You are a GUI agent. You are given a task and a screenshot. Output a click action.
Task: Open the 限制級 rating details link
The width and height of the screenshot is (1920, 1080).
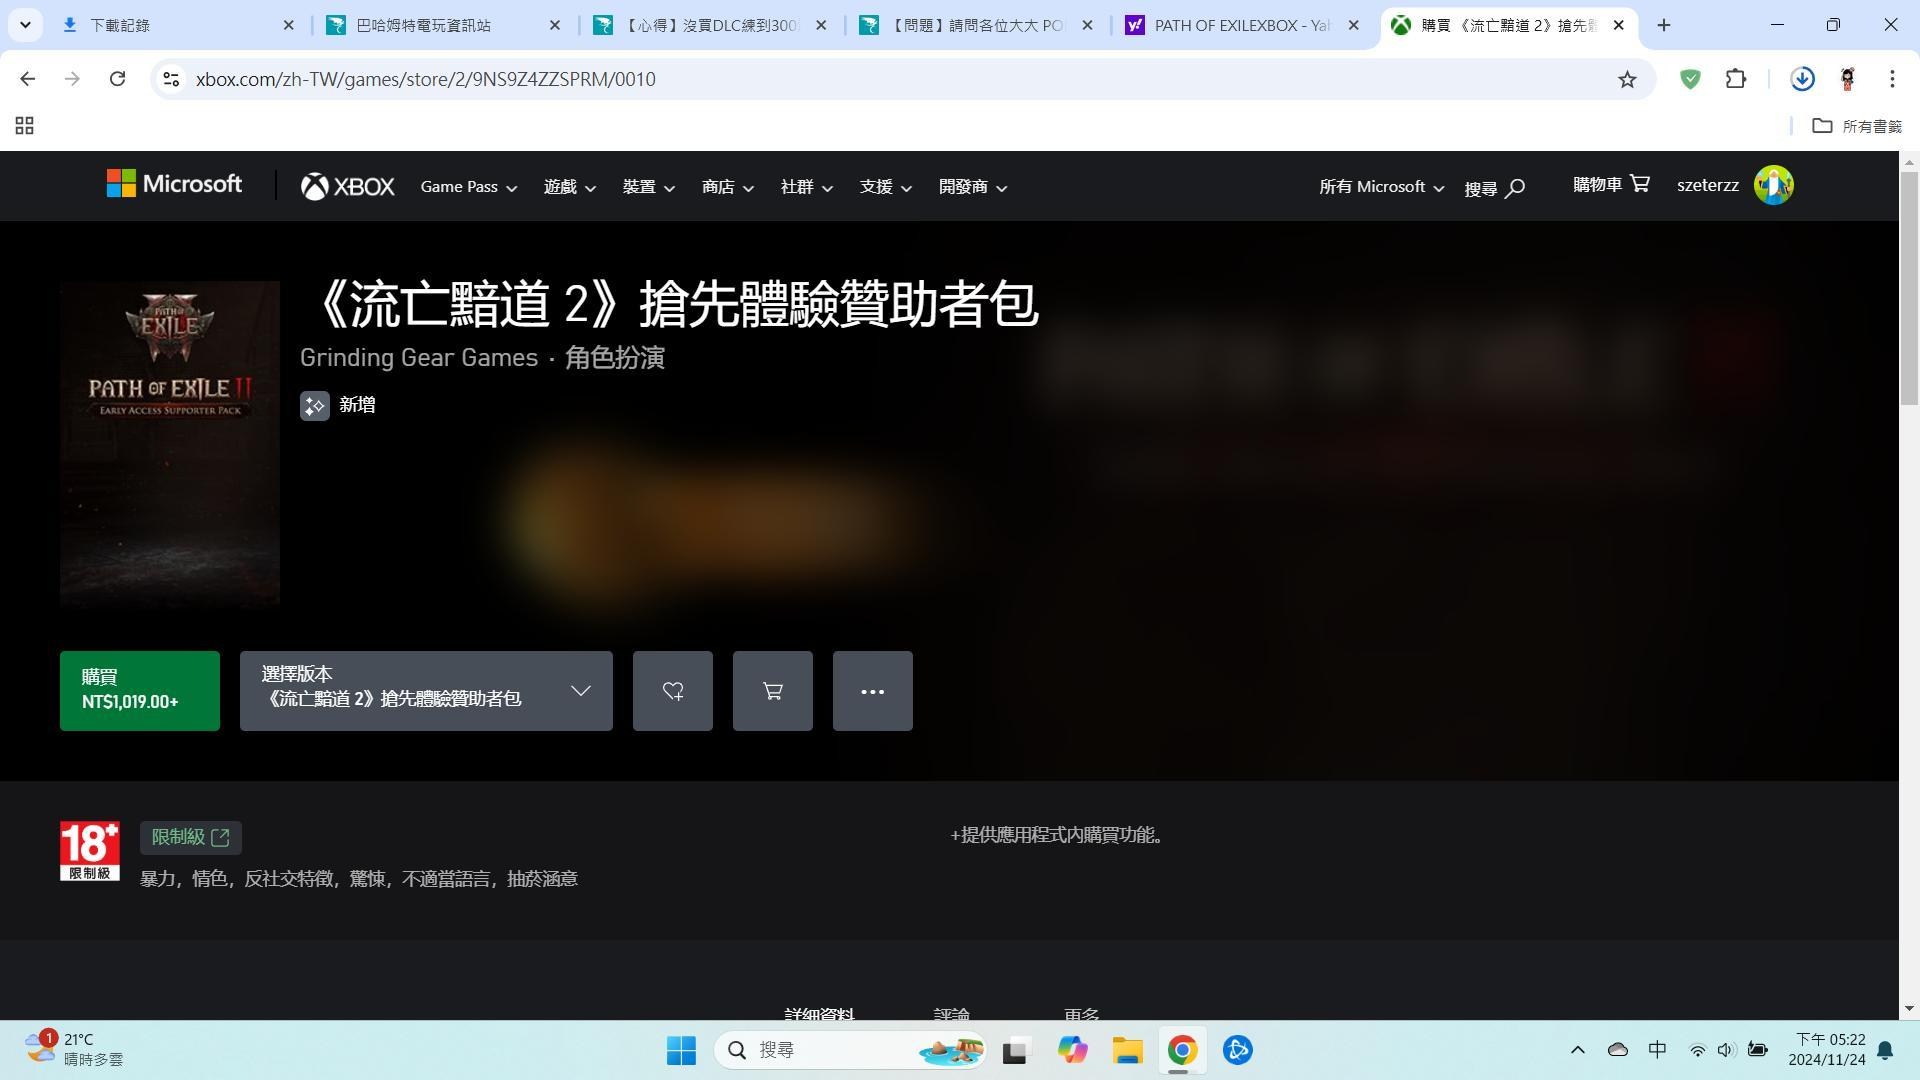pyautogui.click(x=190, y=838)
